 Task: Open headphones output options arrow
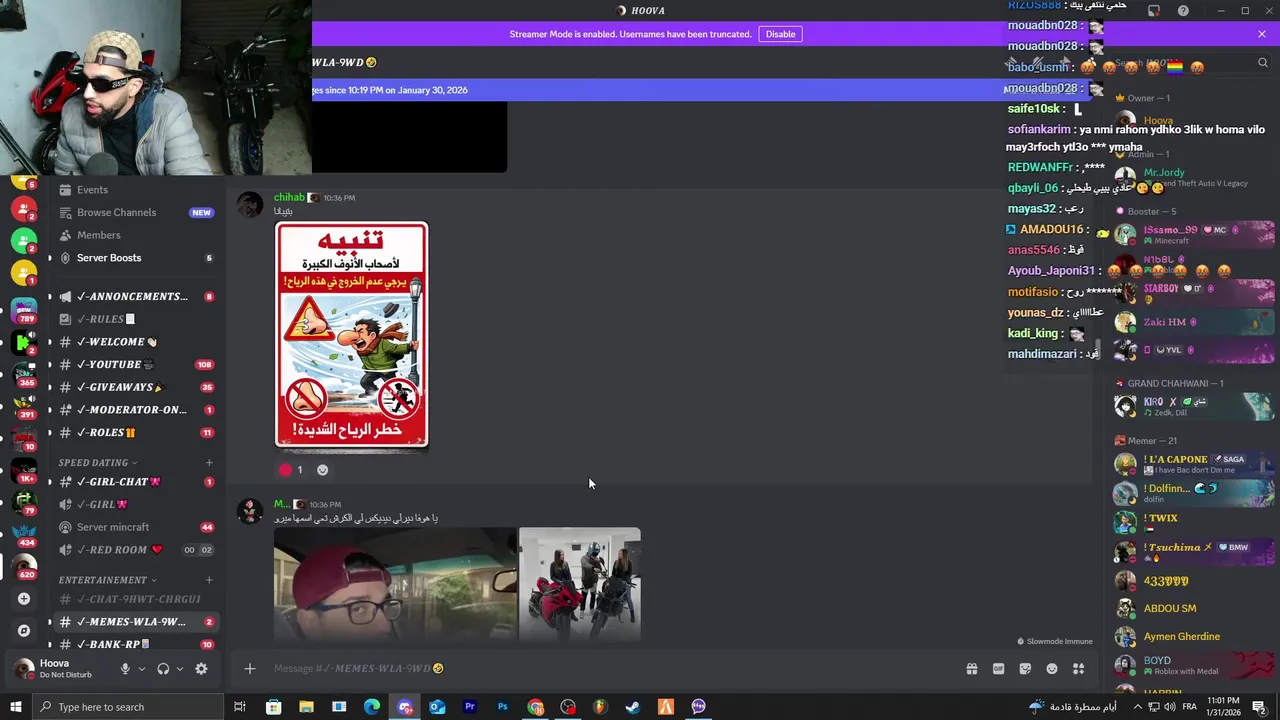(179, 669)
